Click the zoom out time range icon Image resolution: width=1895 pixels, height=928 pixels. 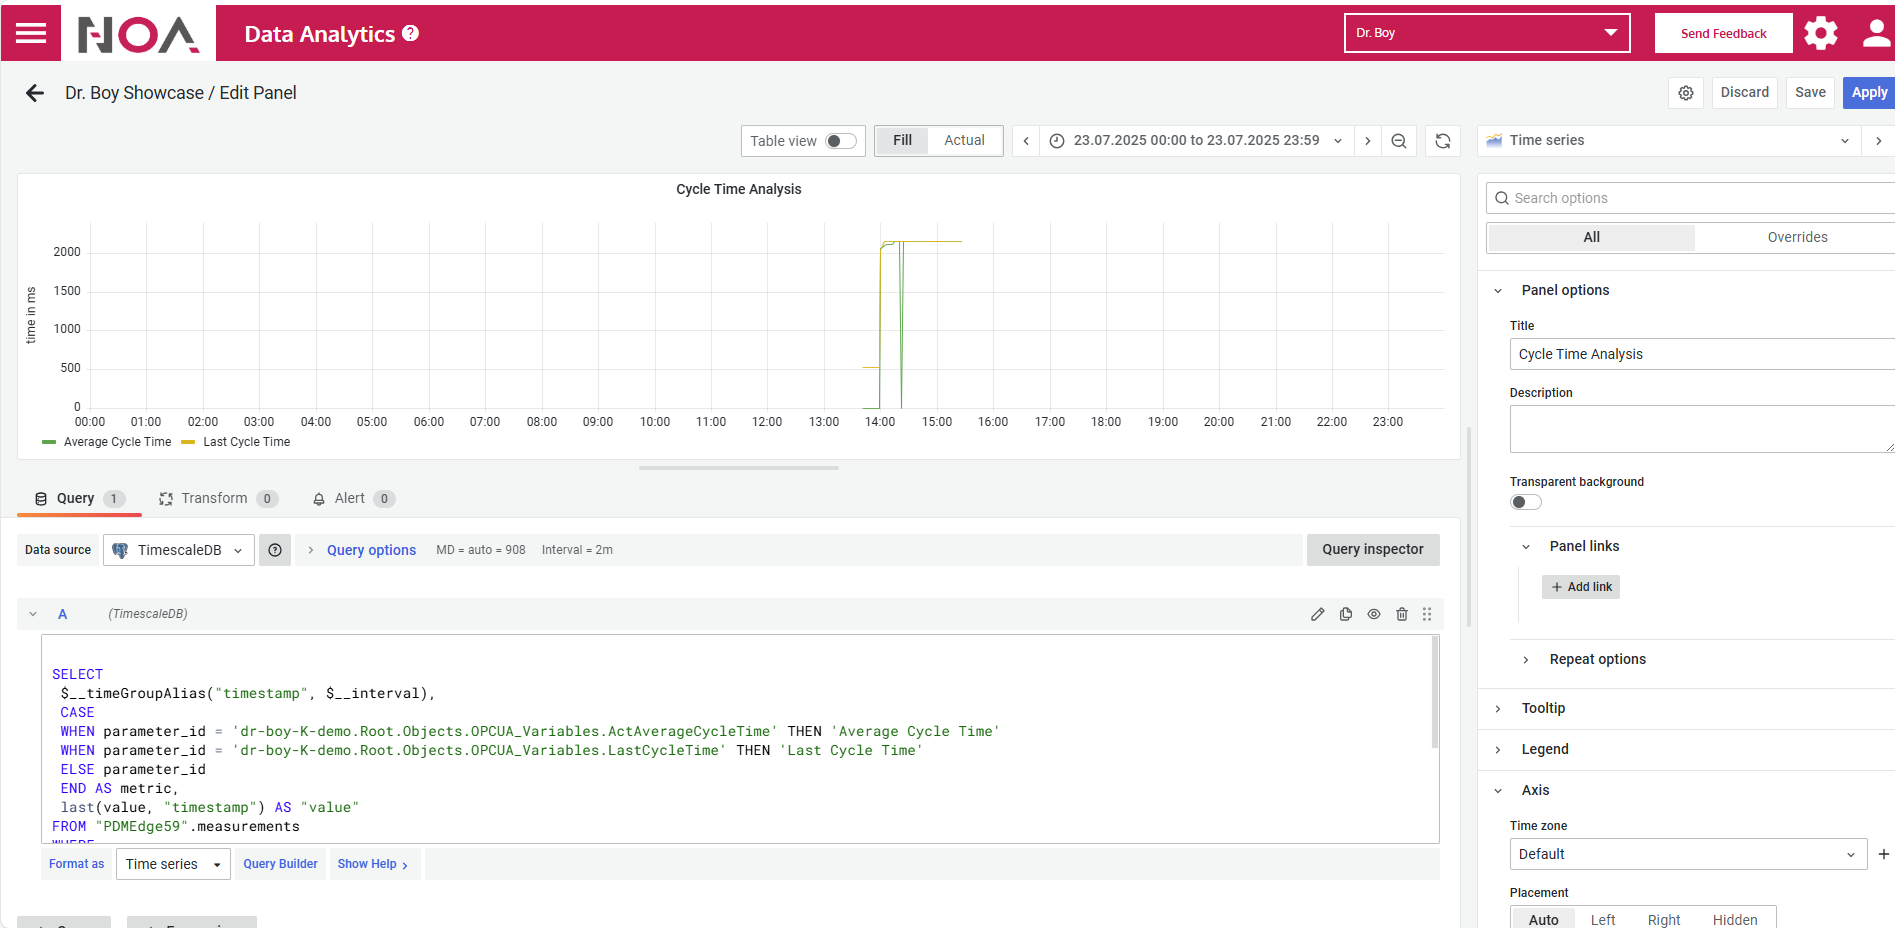pyautogui.click(x=1399, y=141)
